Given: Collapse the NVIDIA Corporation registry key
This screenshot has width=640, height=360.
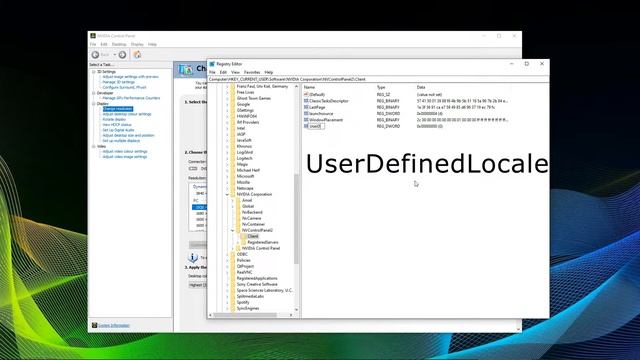Looking at the screenshot, I should 227,194.
